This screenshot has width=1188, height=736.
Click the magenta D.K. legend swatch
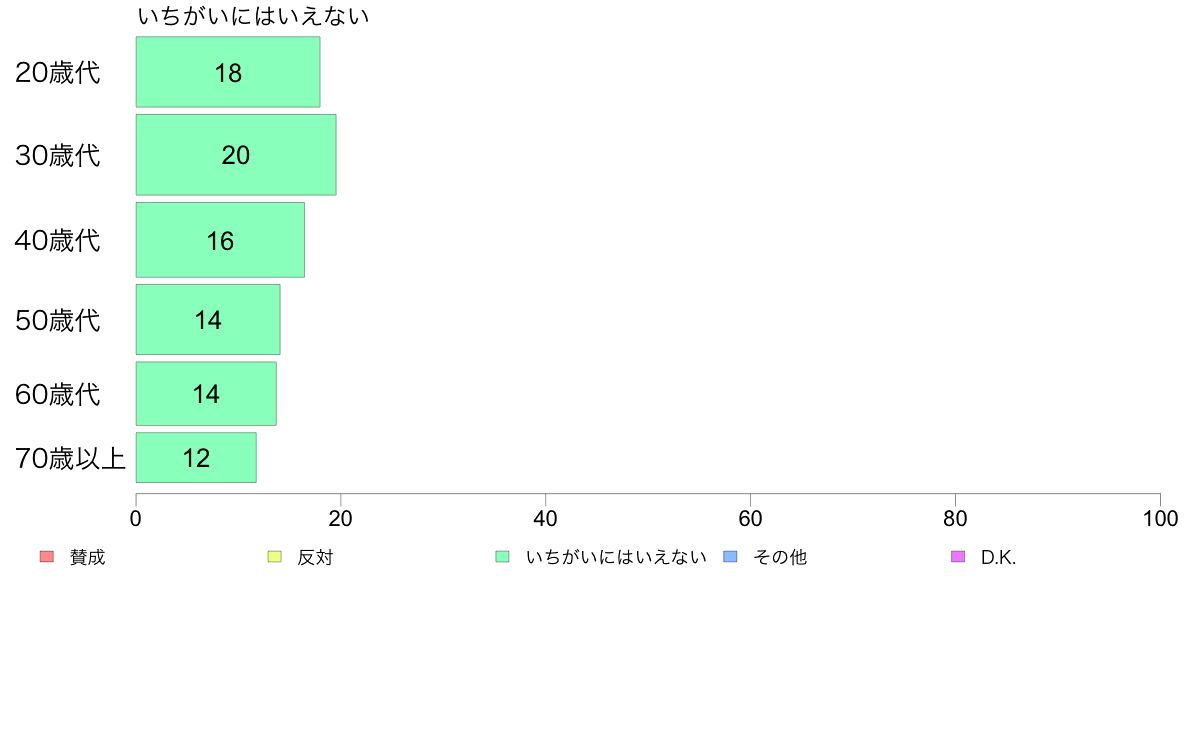pyautogui.click(x=958, y=556)
